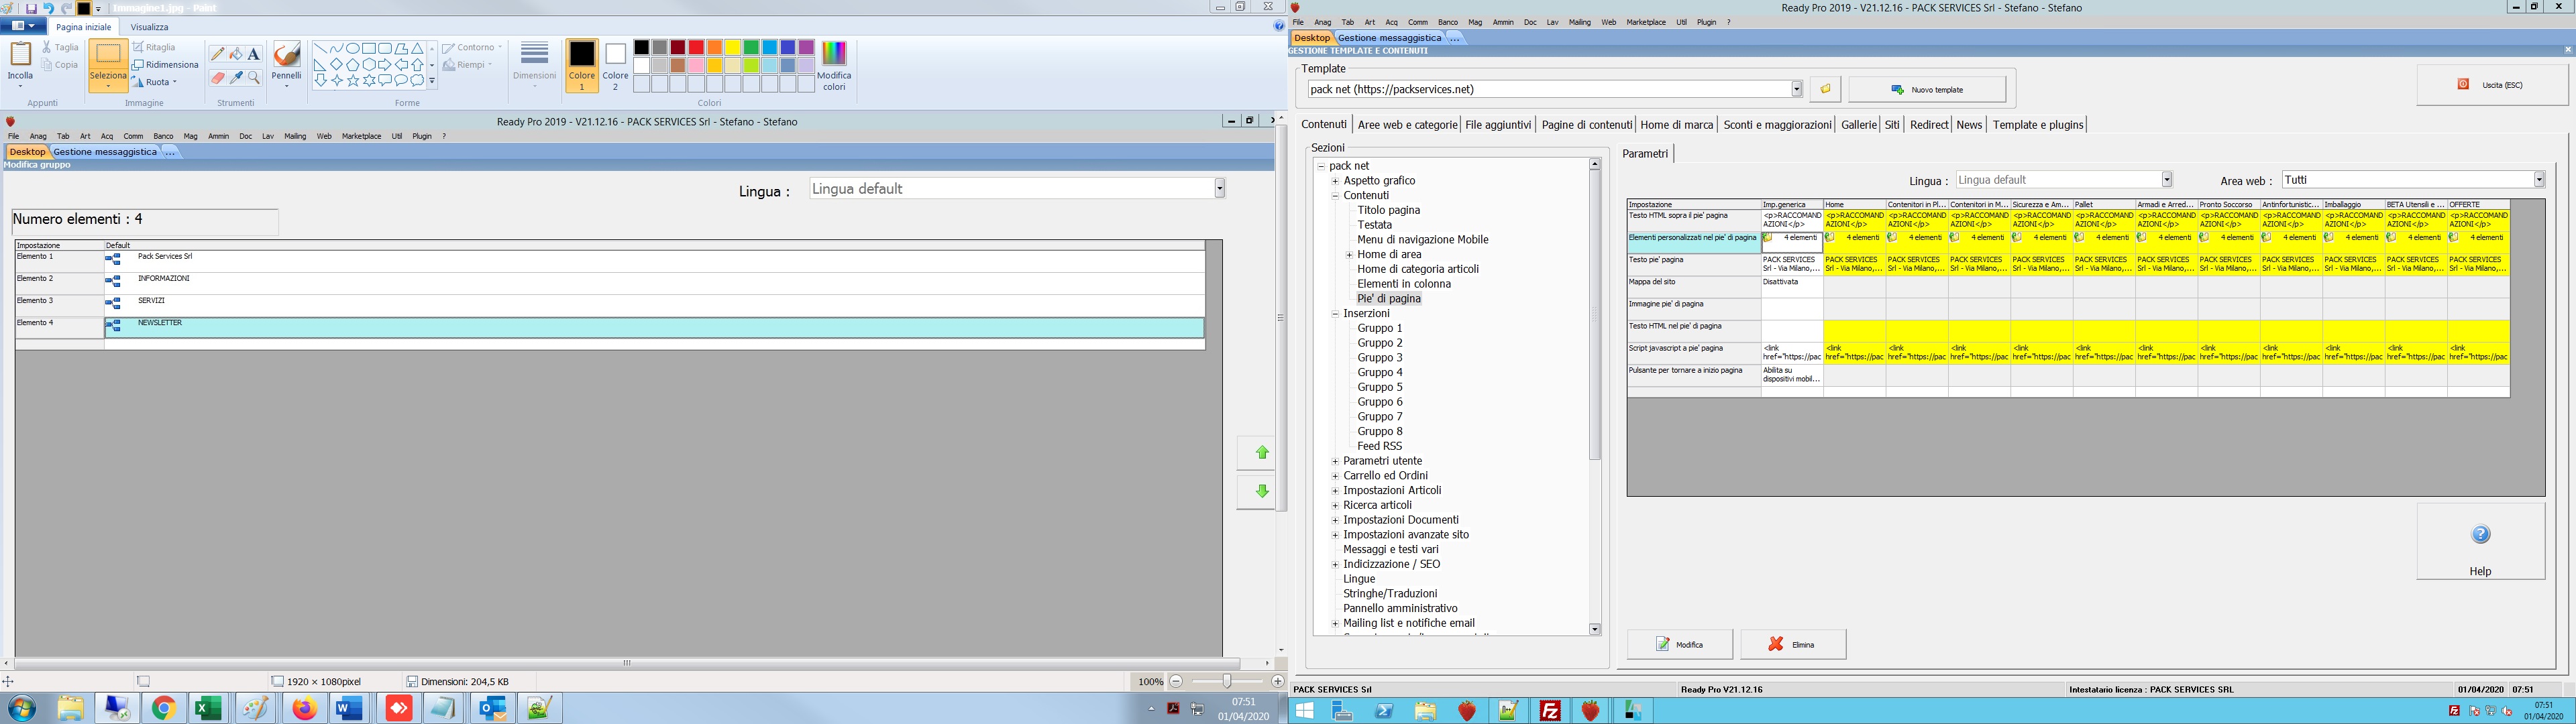The height and width of the screenshot is (724, 2576).
Task: Click the zoom out minus in Paint status bar
Action: point(1176,681)
